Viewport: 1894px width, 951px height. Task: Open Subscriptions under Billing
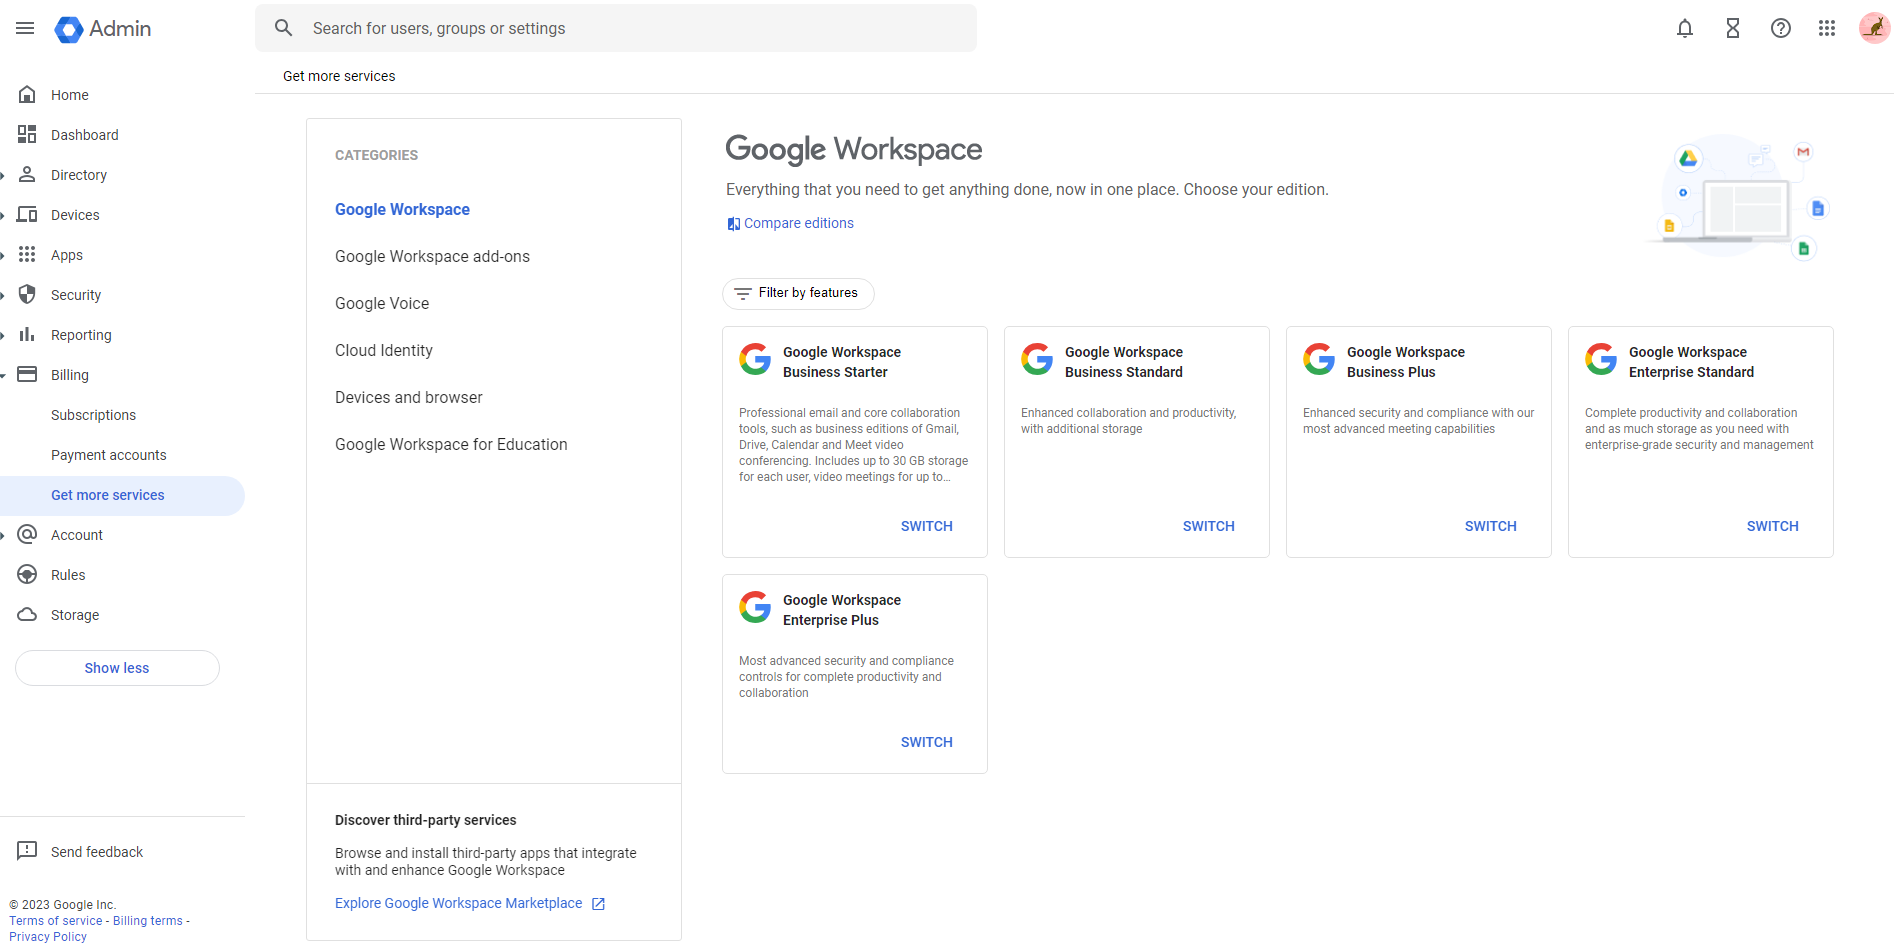[93, 415]
